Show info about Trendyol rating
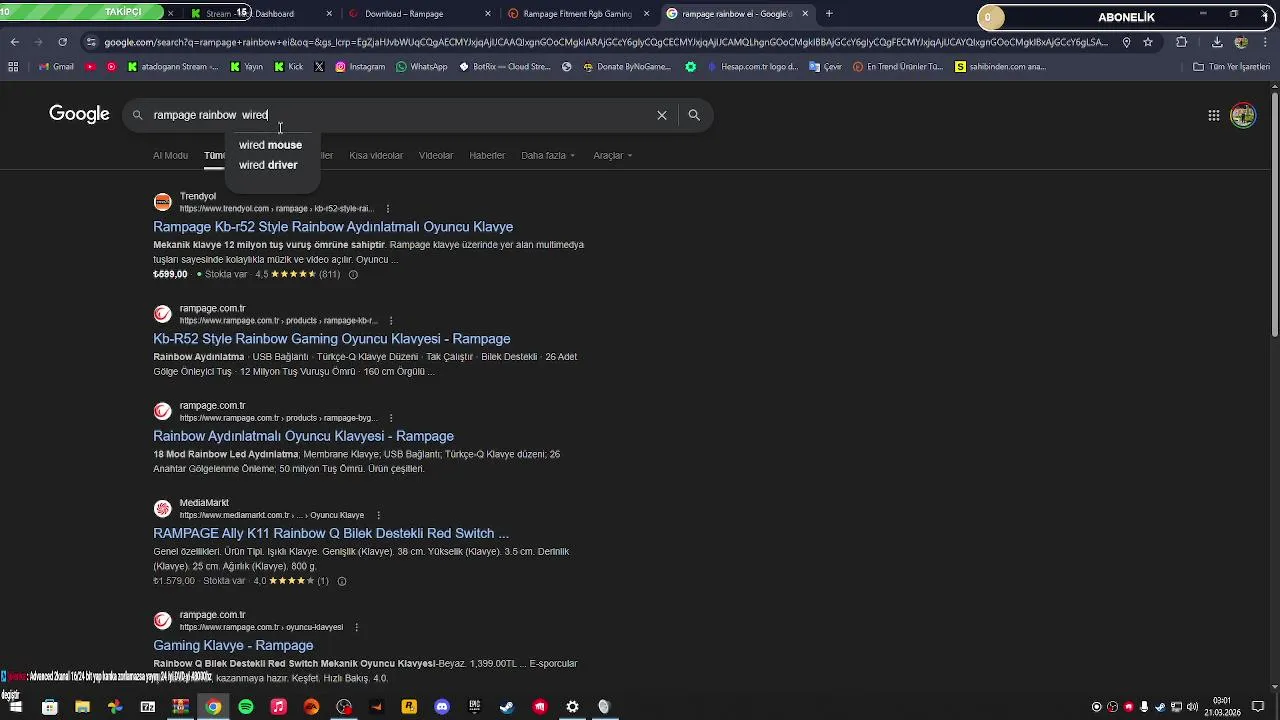This screenshot has height=720, width=1280. pos(353,274)
